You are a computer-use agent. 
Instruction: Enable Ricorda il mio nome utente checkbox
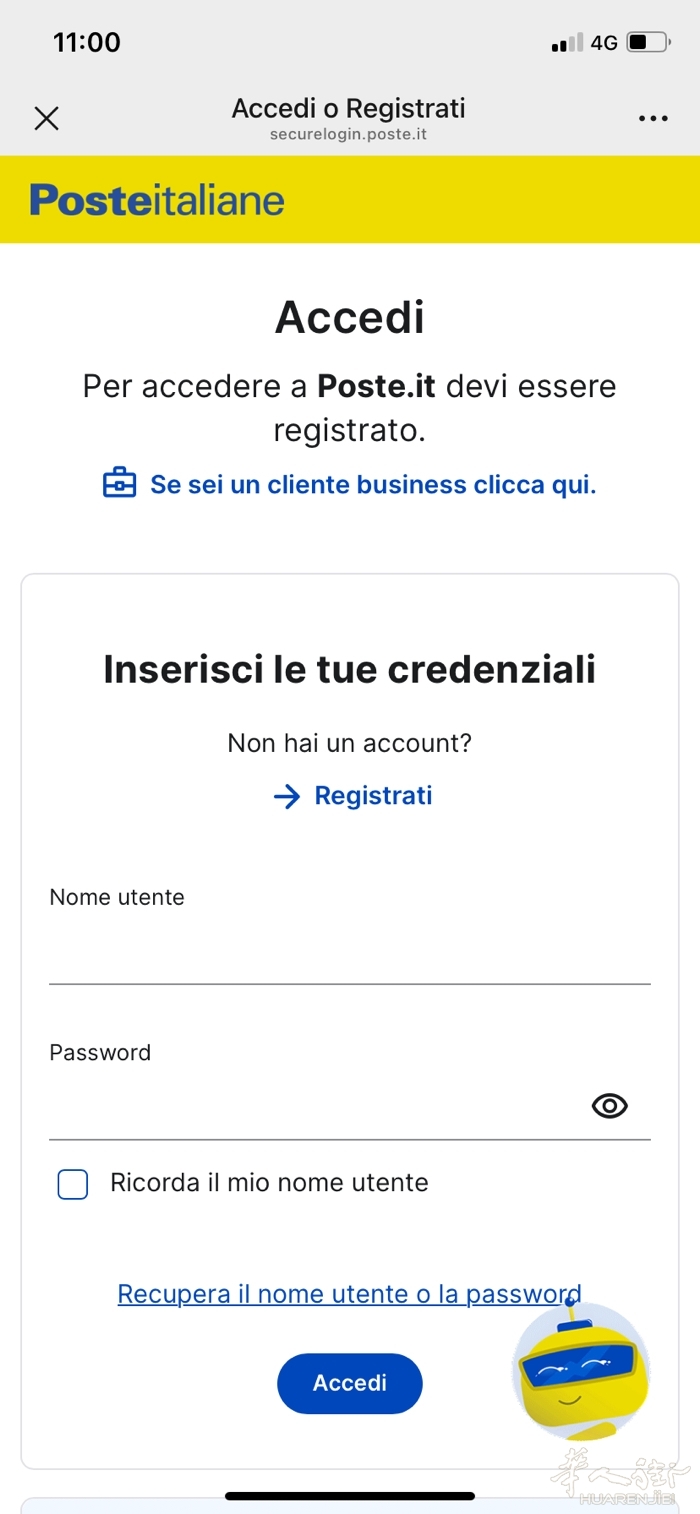(x=73, y=1184)
